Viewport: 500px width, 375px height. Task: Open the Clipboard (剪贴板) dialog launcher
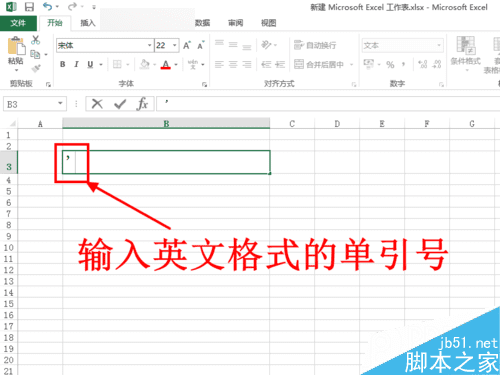click(x=48, y=85)
